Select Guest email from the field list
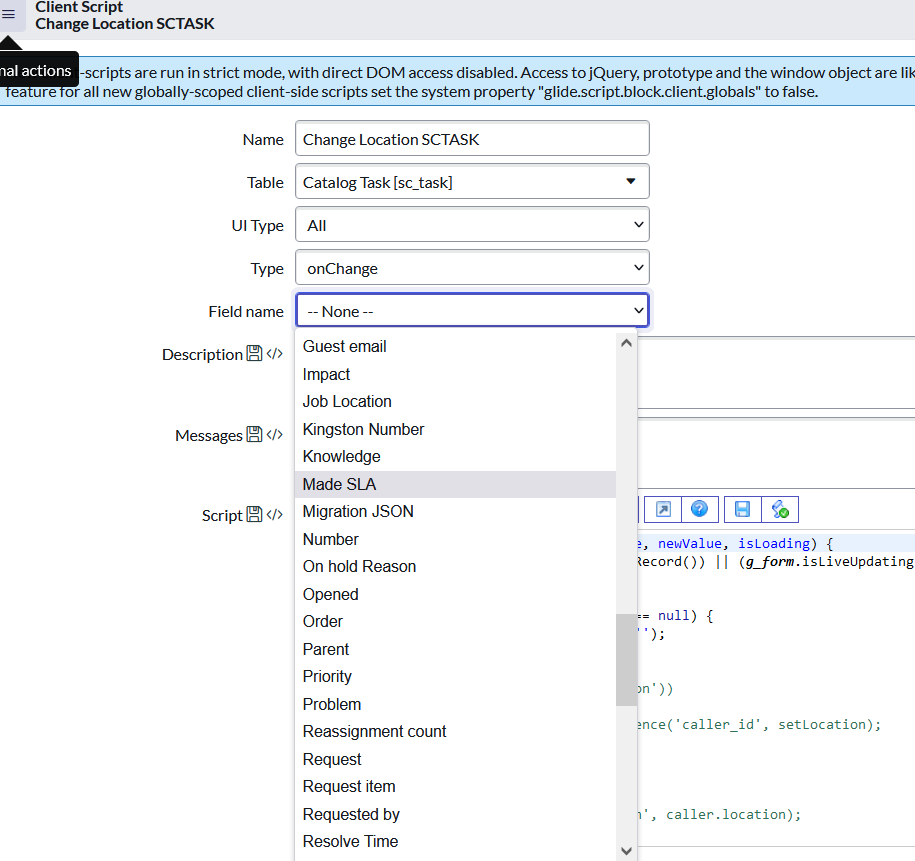The height and width of the screenshot is (861, 915). point(455,347)
